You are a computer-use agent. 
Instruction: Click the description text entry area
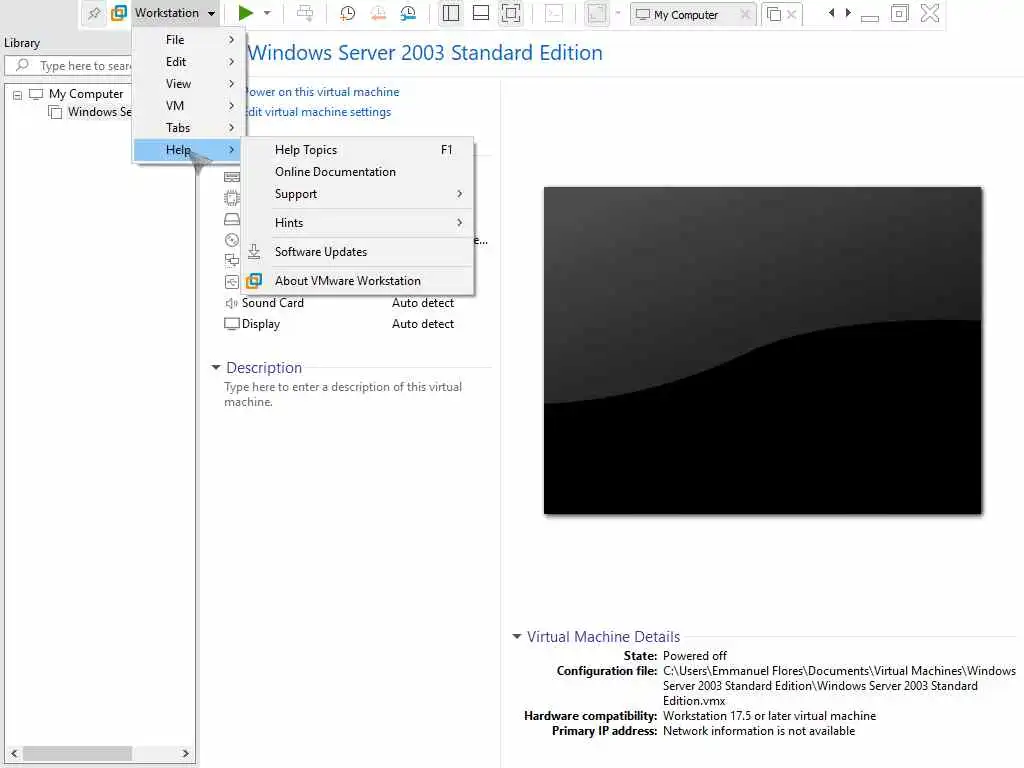[343, 394]
